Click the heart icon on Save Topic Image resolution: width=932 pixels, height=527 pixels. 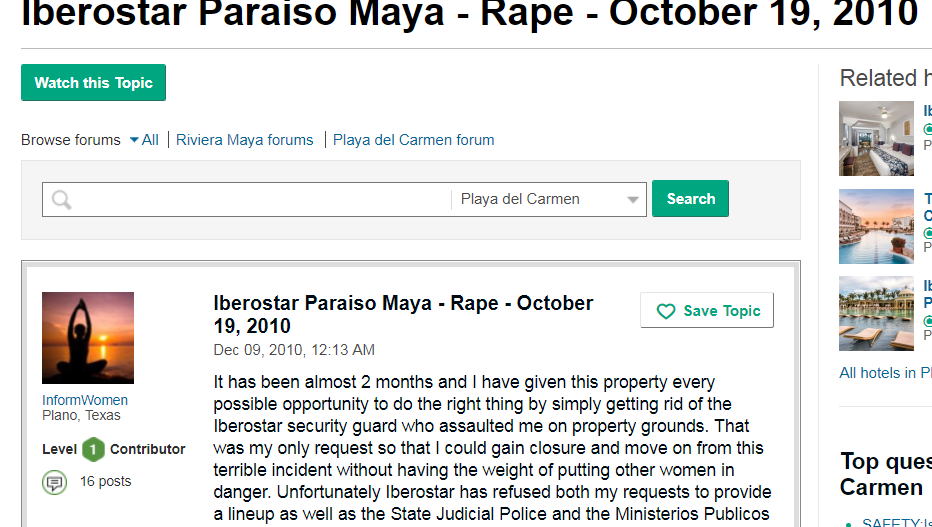(666, 312)
